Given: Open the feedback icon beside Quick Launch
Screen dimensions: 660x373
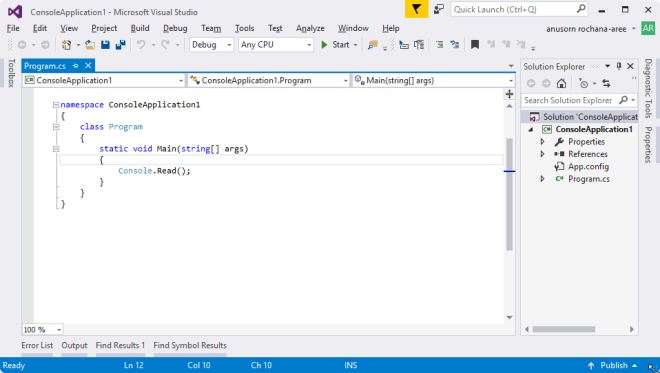Looking at the screenshot, I should pyautogui.click(x=439, y=9).
